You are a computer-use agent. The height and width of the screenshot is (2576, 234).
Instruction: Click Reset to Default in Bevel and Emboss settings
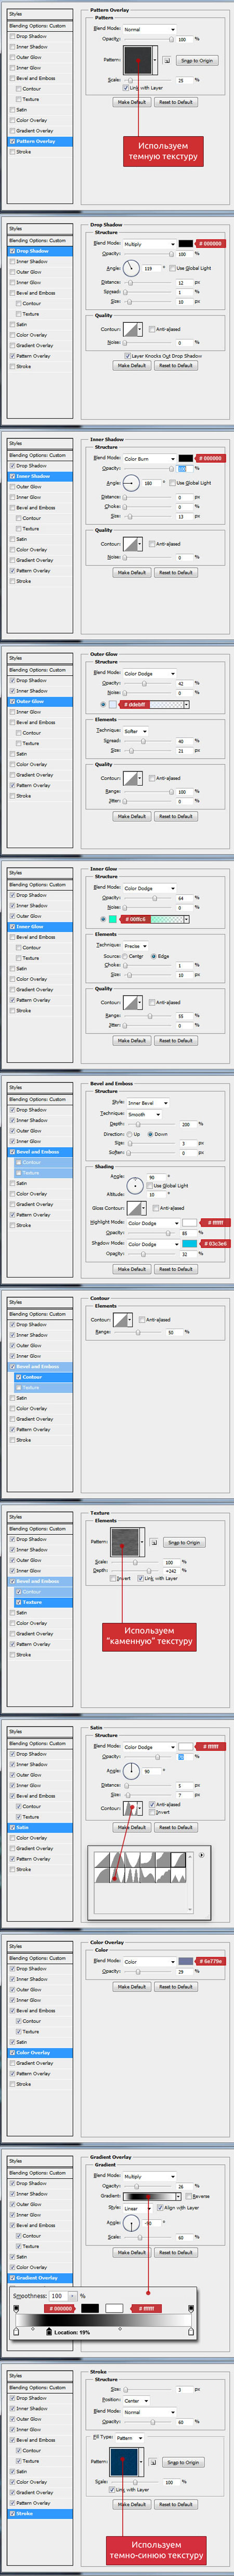(175, 1269)
